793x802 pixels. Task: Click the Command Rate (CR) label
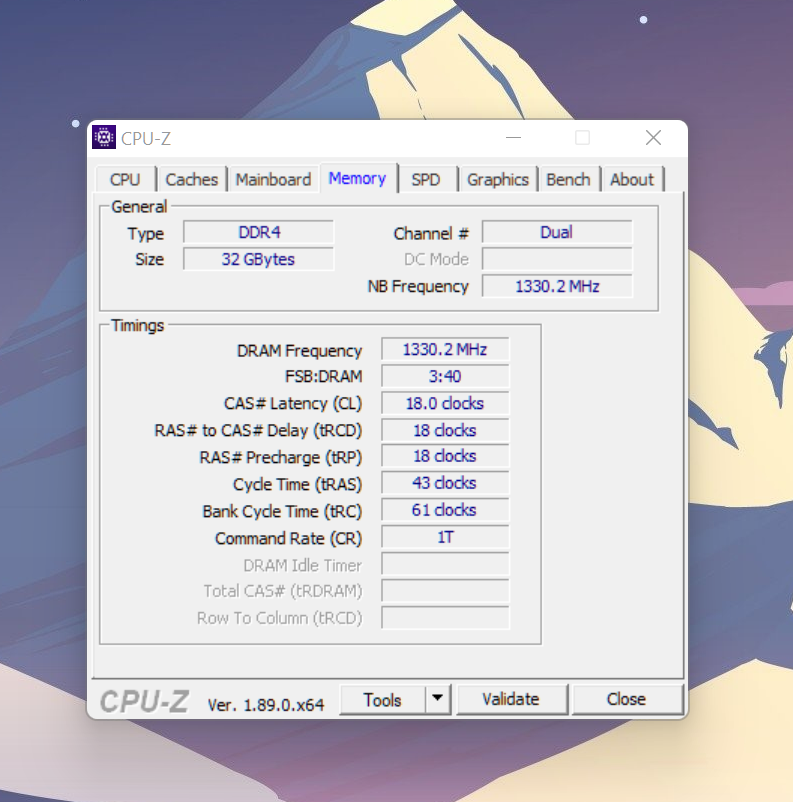[289, 539]
